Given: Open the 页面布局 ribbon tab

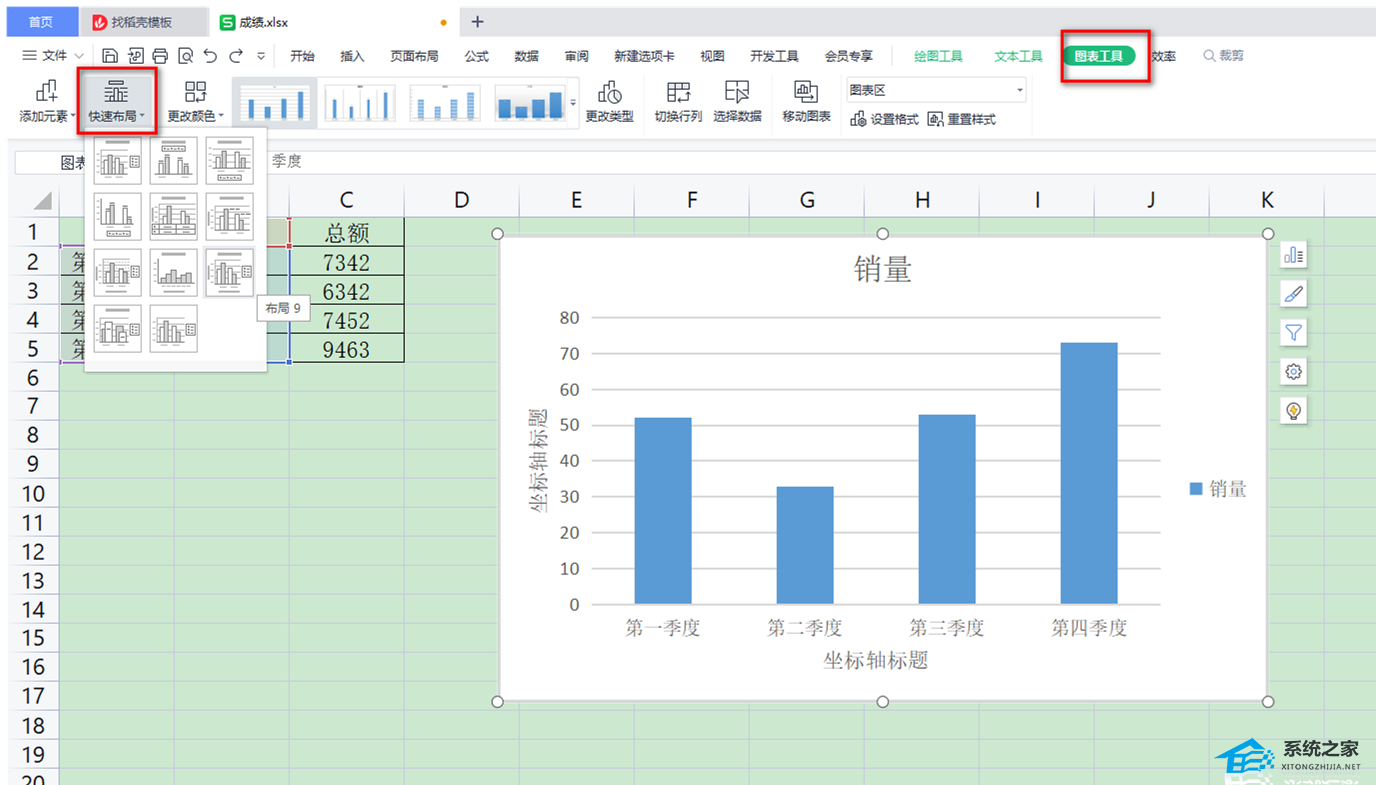Looking at the screenshot, I should [414, 56].
